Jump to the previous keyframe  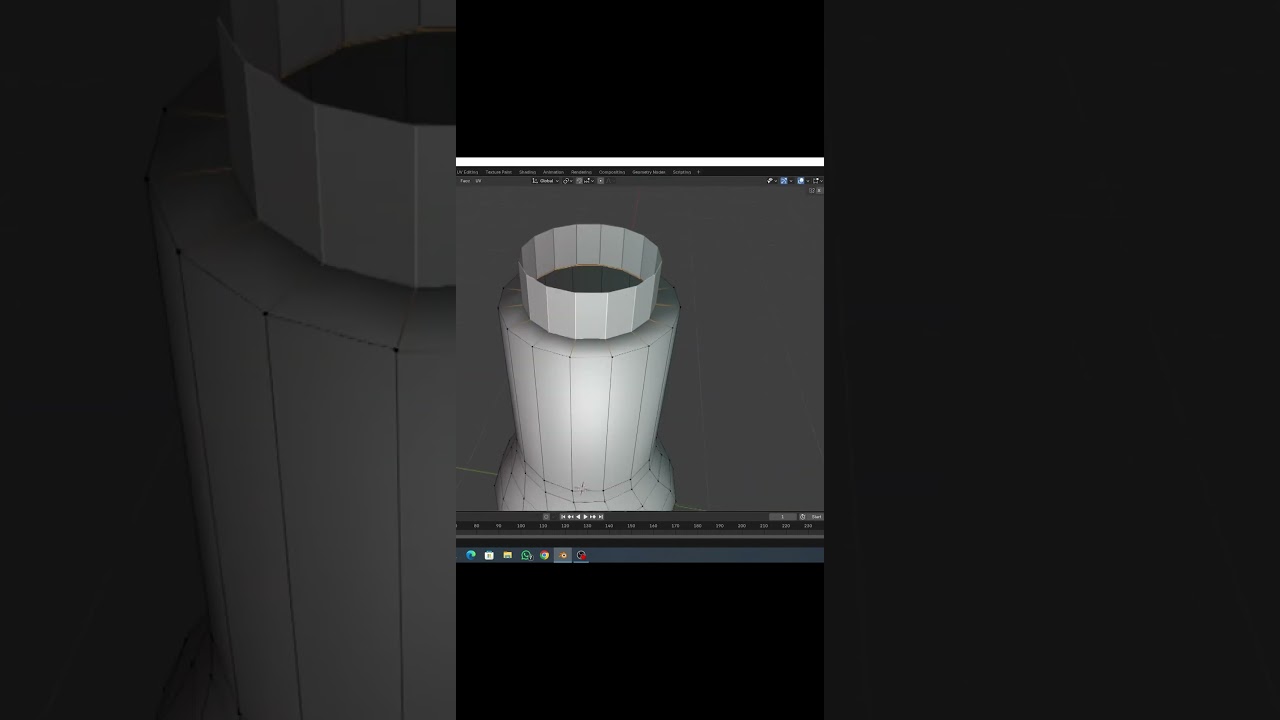(570, 517)
